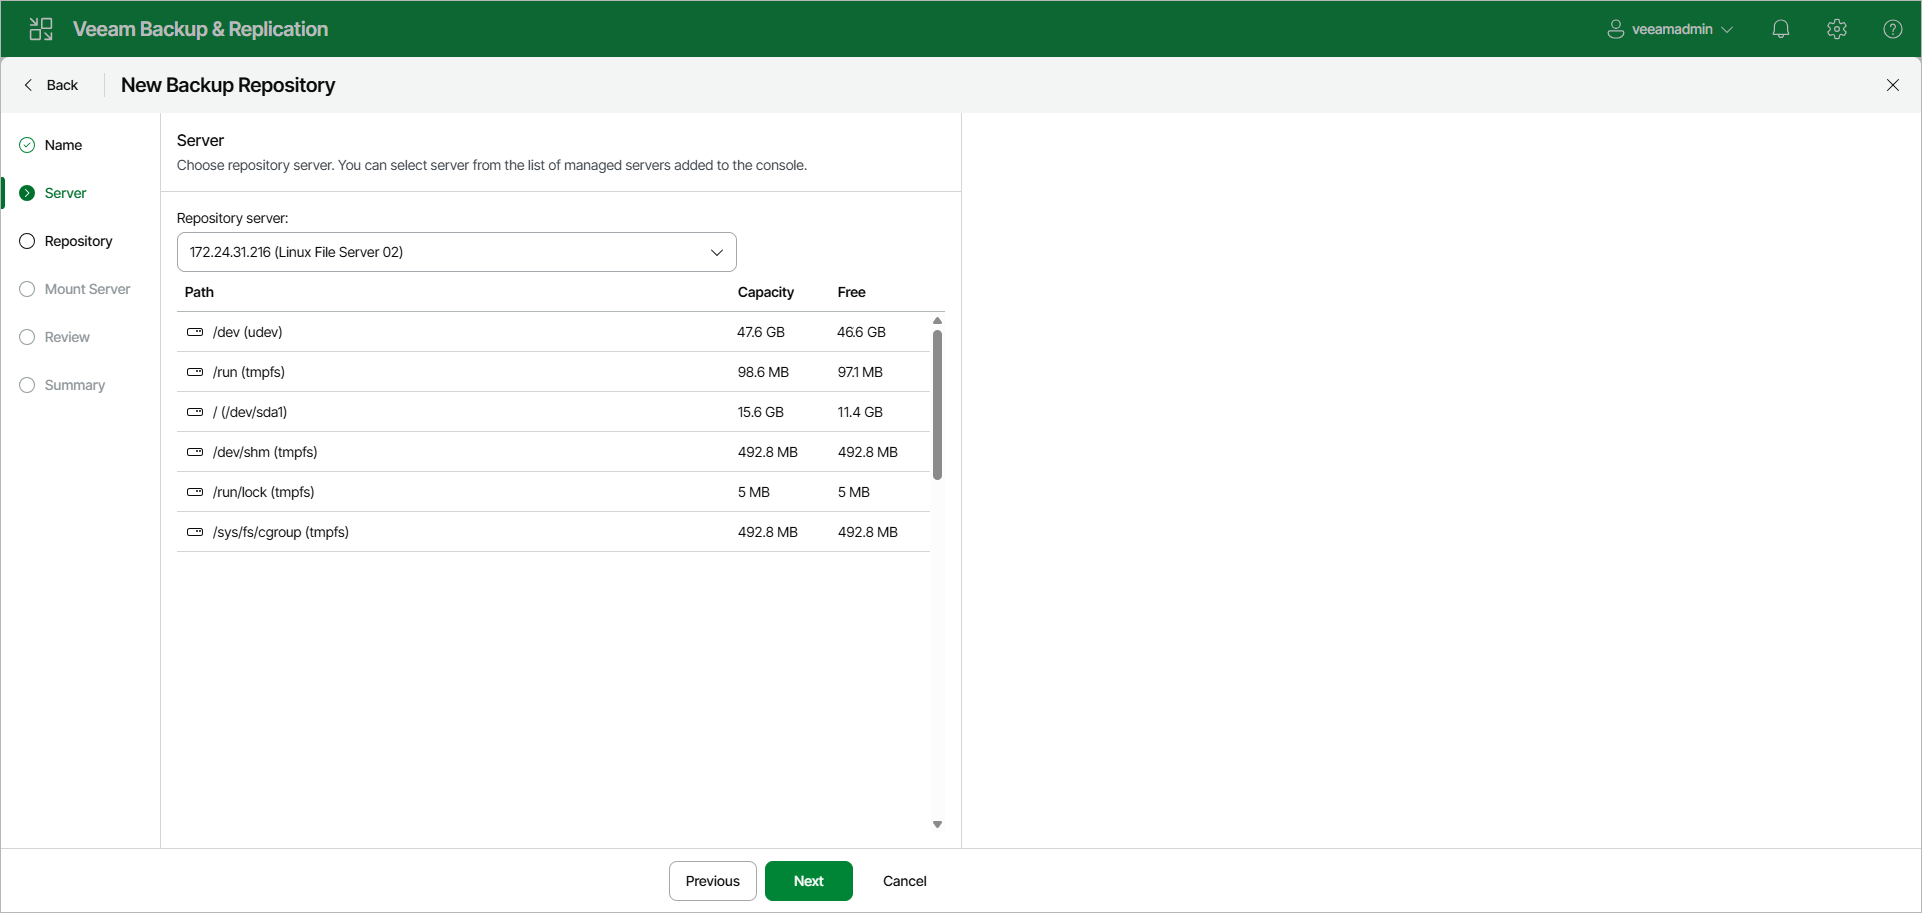Click the Previous button

(x=713, y=881)
